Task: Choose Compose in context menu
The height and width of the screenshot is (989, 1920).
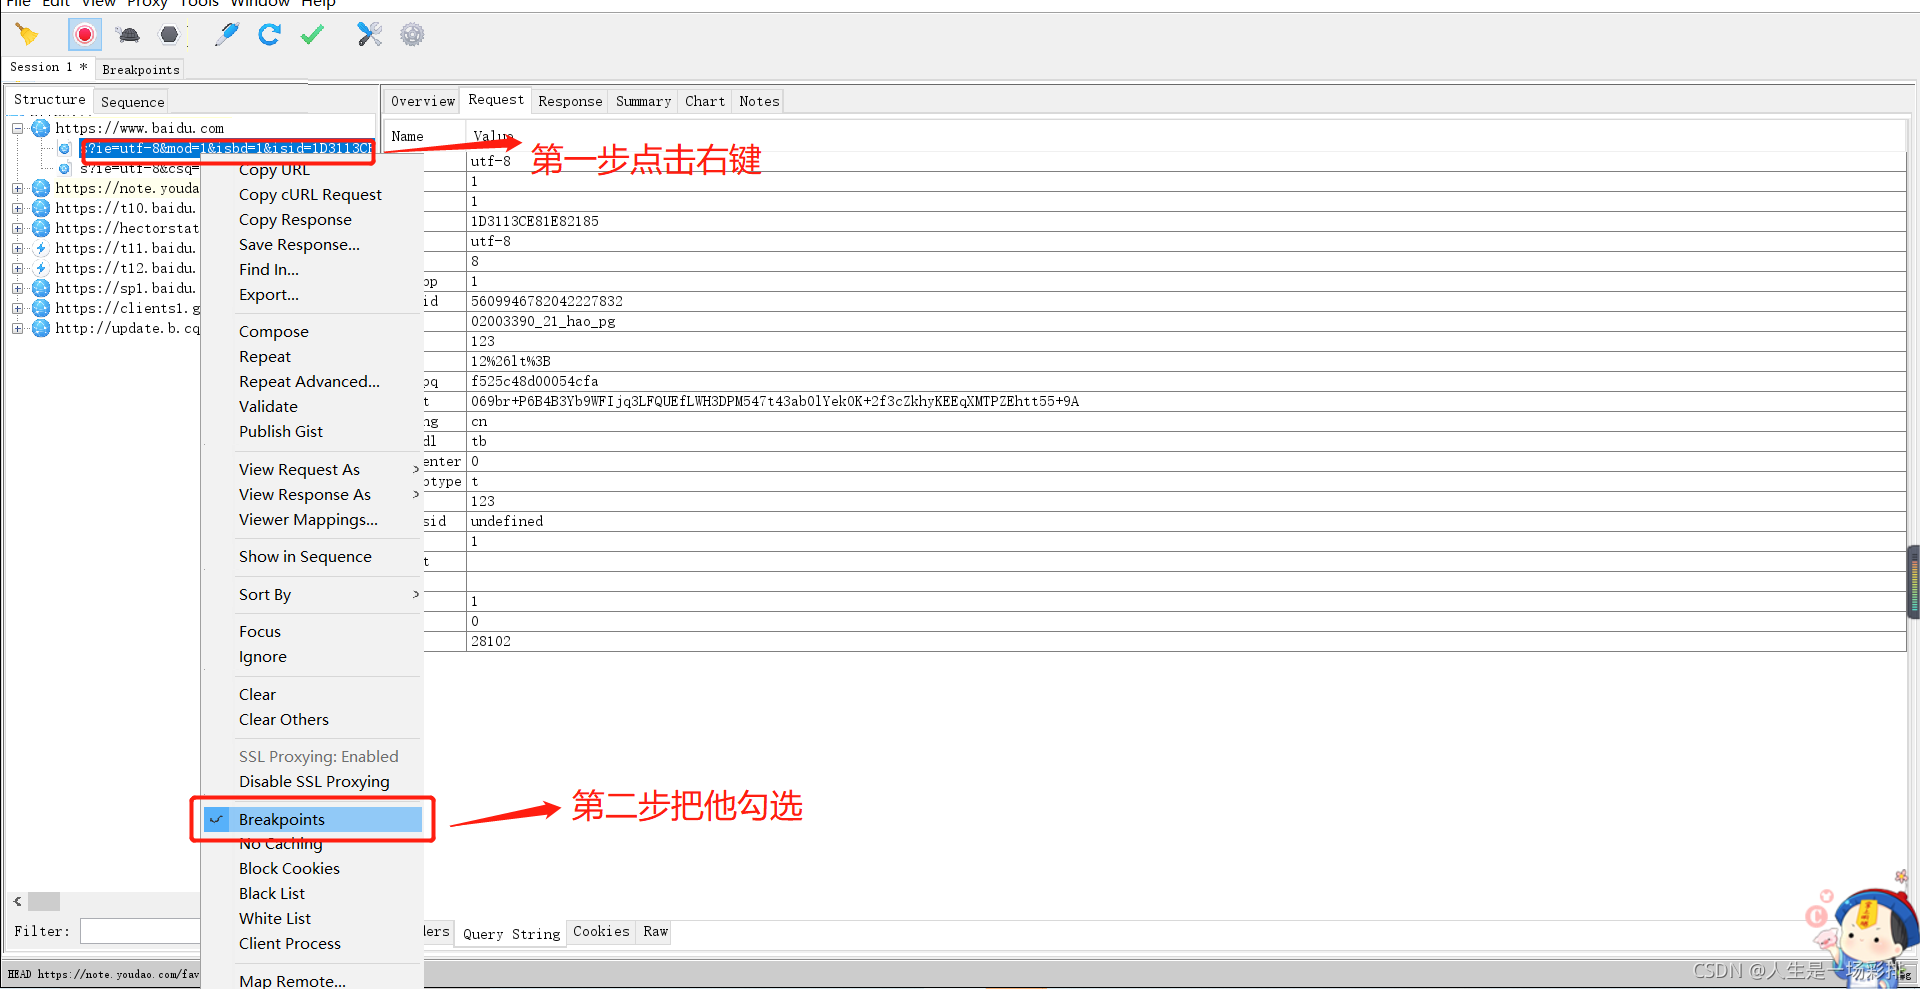Action: point(274,331)
